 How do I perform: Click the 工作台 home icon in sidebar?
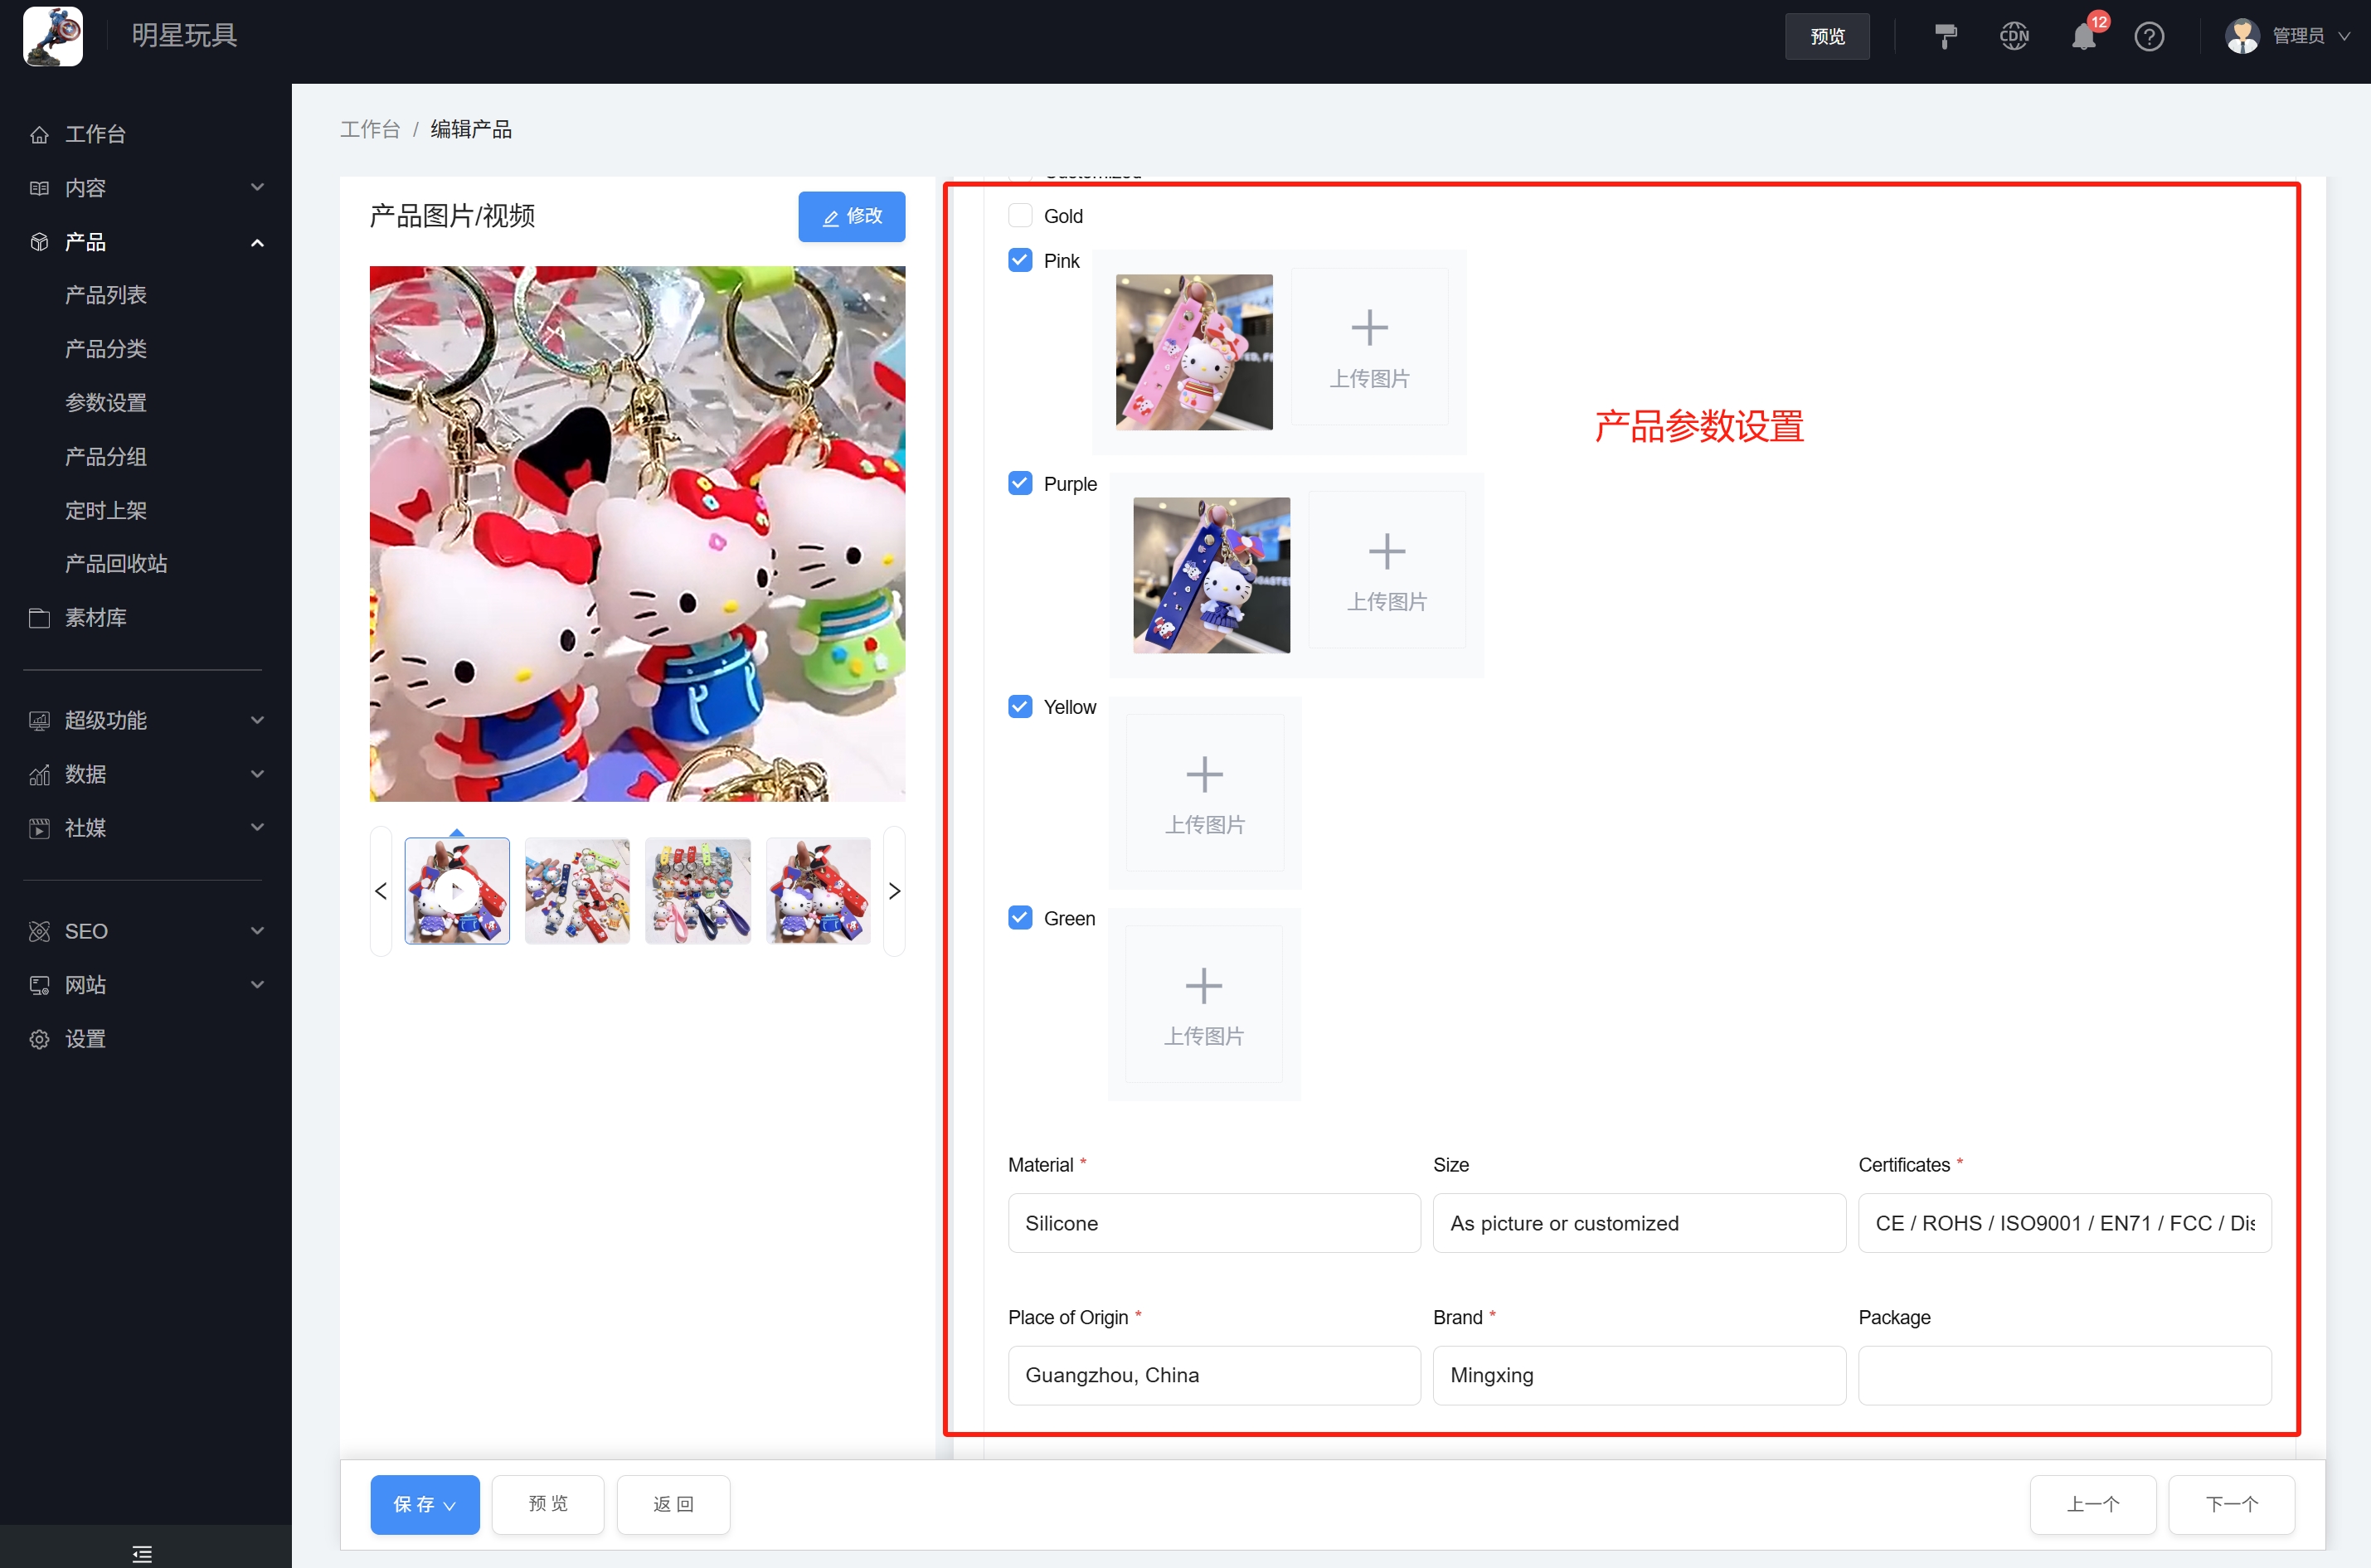[39, 134]
